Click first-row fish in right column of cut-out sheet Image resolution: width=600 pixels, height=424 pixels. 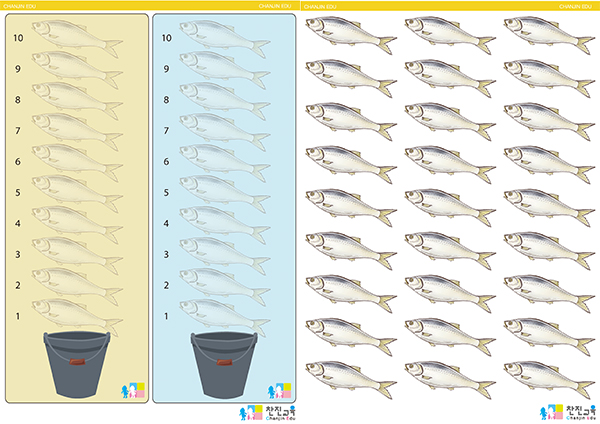point(549,35)
